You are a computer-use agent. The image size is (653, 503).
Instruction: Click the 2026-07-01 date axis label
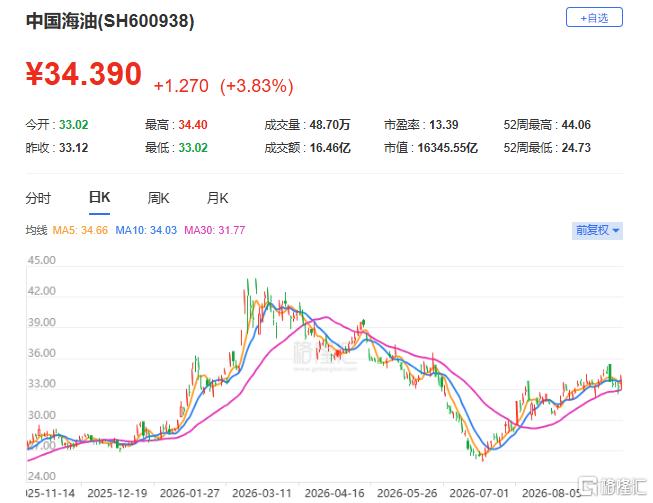(x=479, y=493)
